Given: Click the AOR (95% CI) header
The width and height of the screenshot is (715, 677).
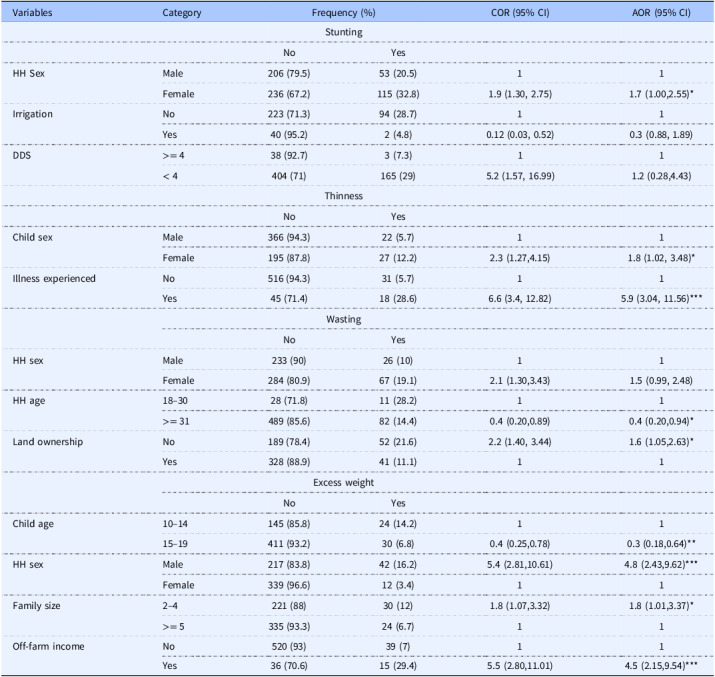Looking at the screenshot, I should [x=661, y=13].
